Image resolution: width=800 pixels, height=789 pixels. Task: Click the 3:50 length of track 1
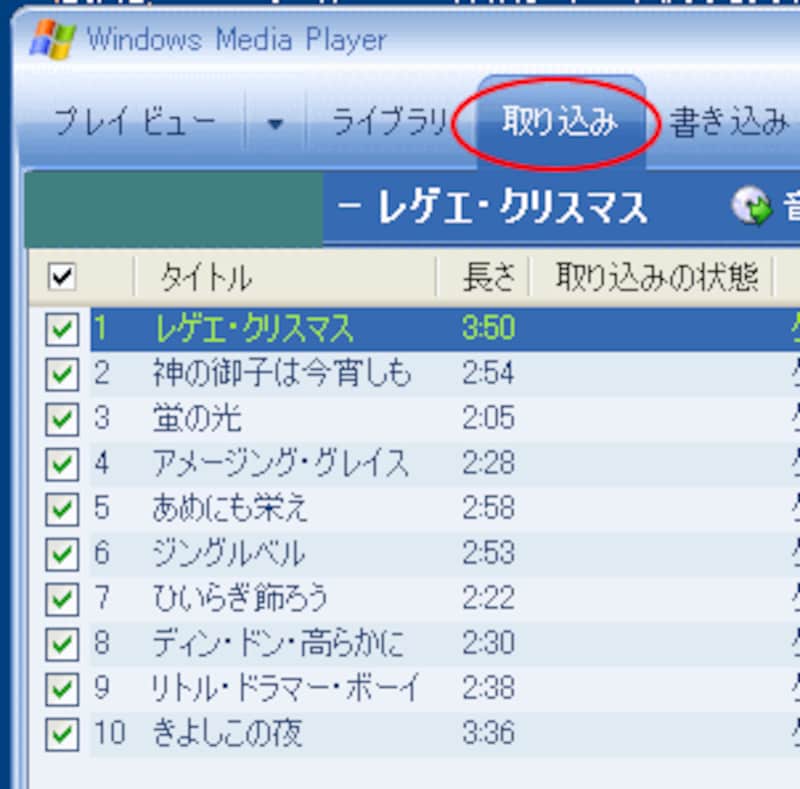coord(488,328)
